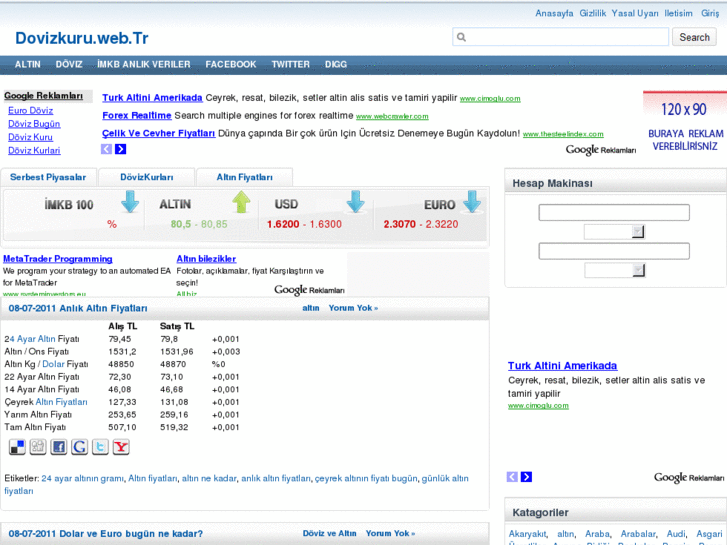Click the Delicious bookmark share icon
This screenshot has height=545, width=727.
[17, 447]
